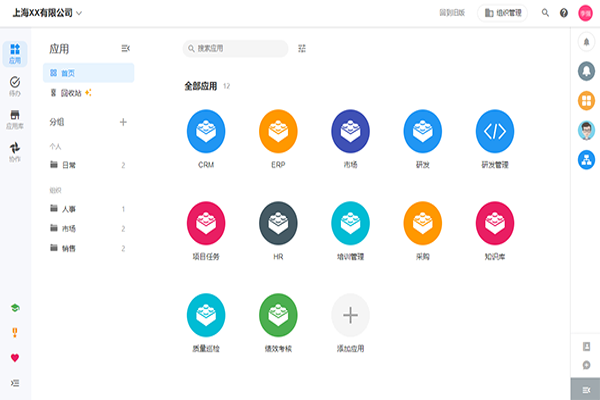Collapse the right sidebar panel

pos(586,388)
